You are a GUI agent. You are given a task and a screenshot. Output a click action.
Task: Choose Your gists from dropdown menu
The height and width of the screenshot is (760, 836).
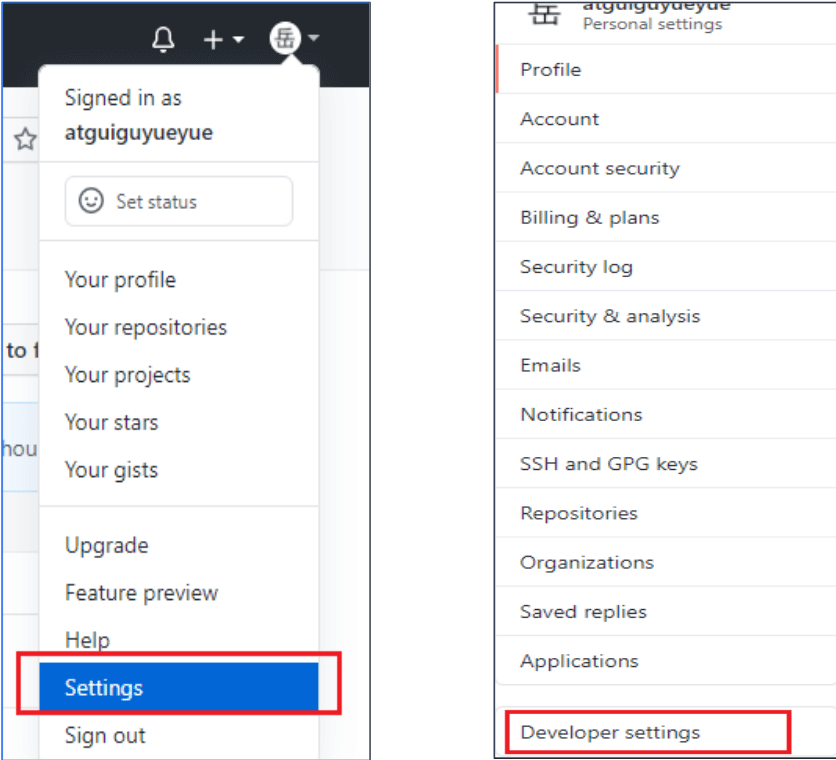111,470
